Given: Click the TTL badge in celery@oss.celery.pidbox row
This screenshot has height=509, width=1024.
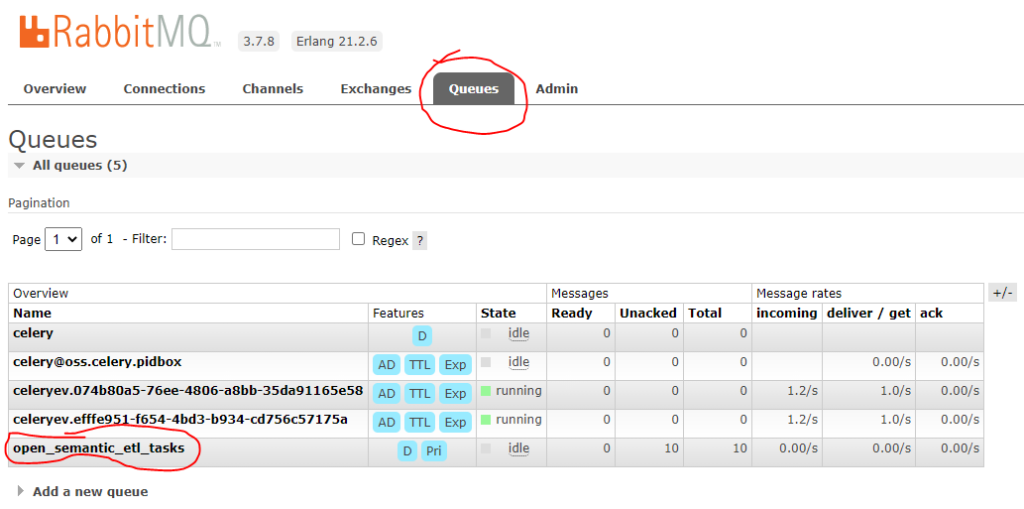Looking at the screenshot, I should (x=419, y=365).
